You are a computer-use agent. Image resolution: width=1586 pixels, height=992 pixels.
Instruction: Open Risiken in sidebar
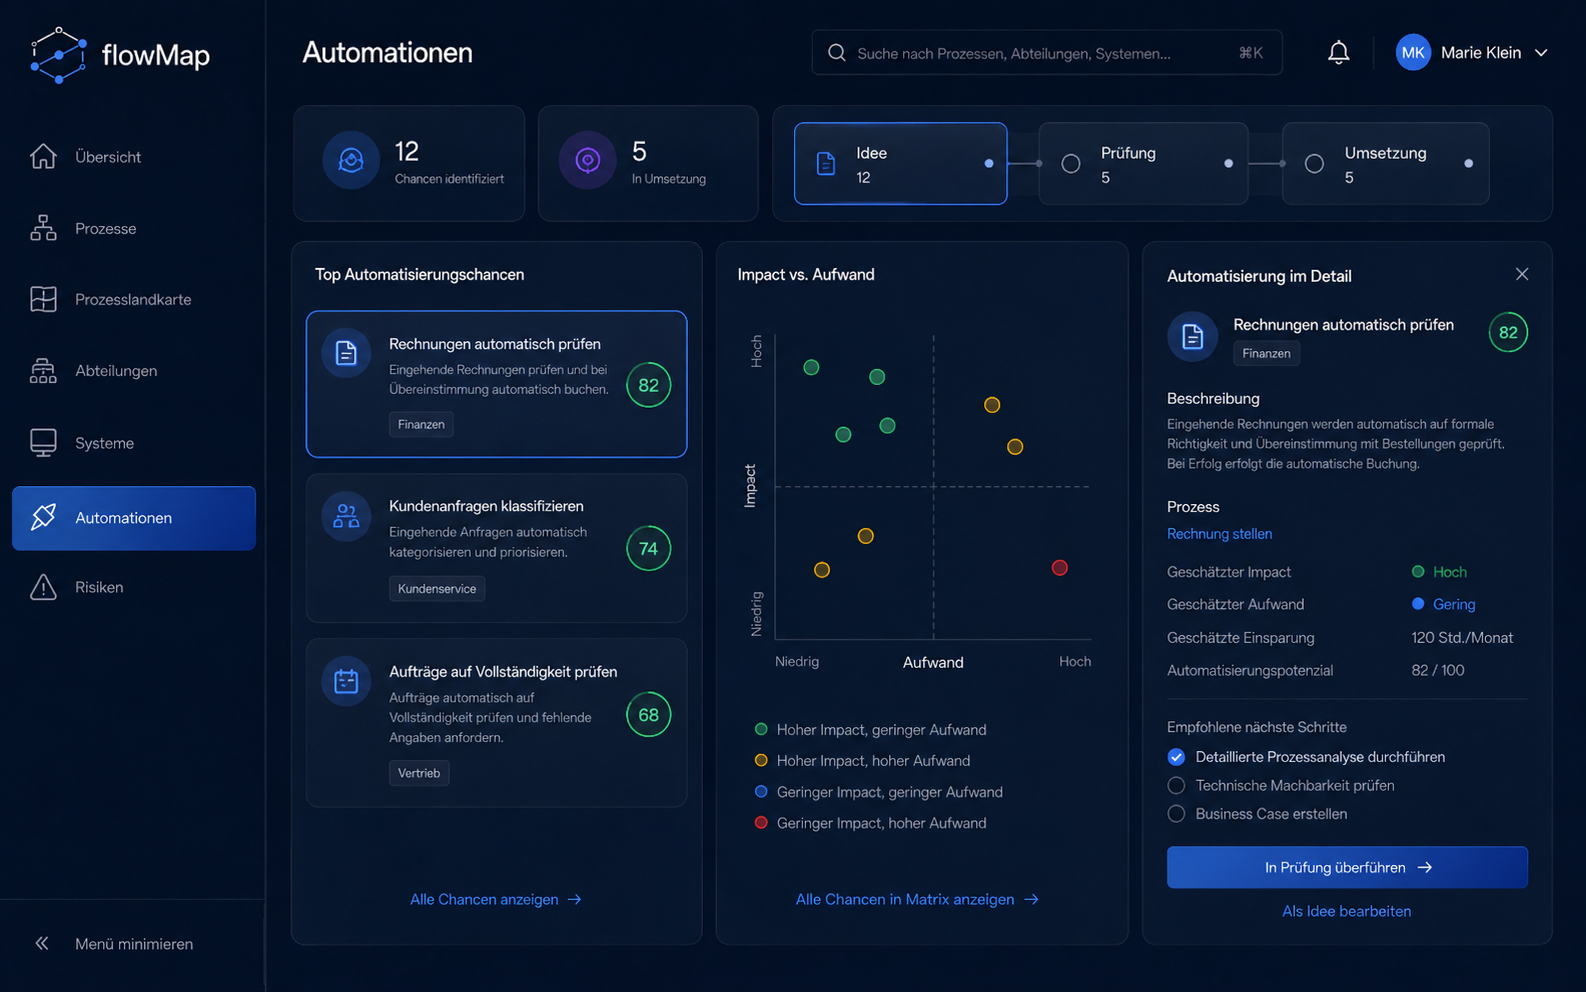coord(134,587)
